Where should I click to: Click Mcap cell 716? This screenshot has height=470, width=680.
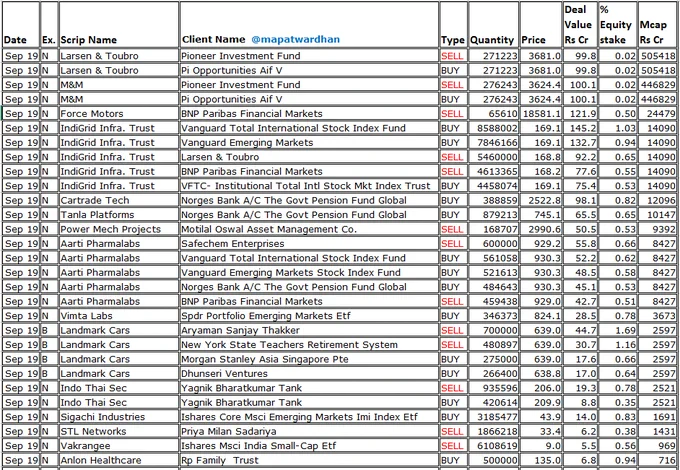coord(657,460)
